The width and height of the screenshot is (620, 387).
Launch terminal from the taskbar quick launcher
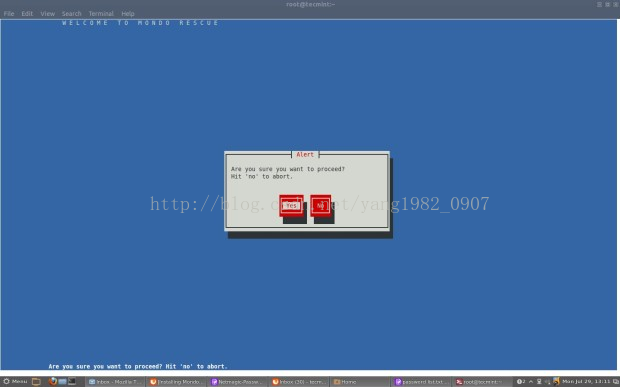72,381
